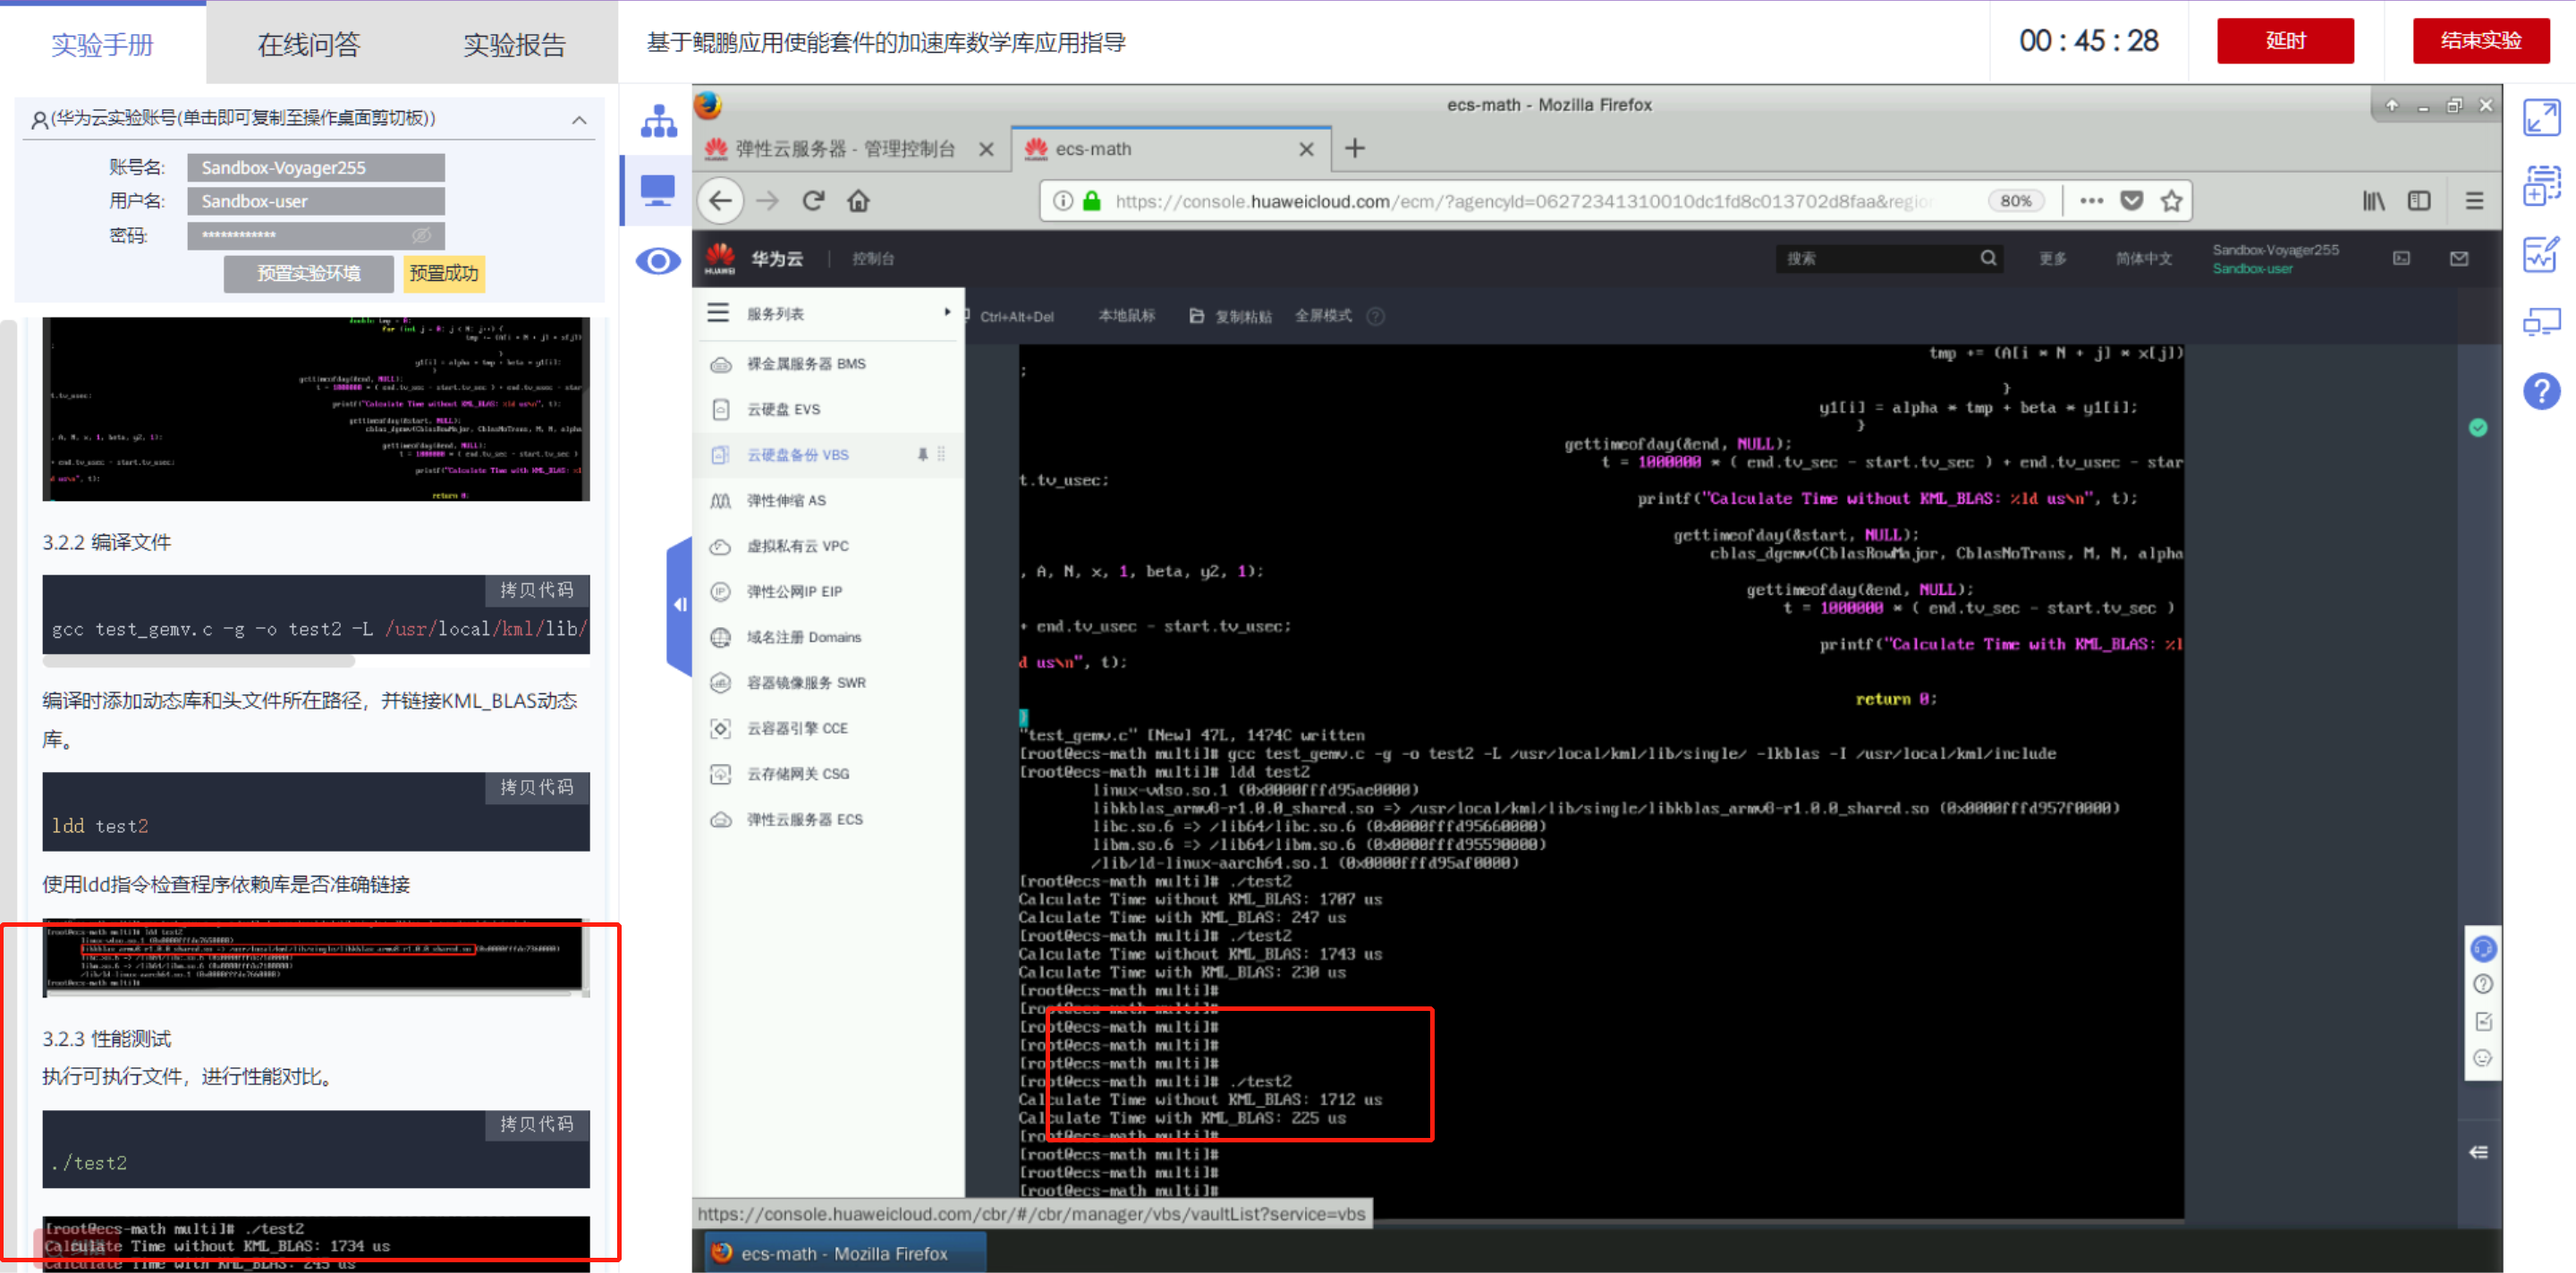Toggle pin on 云硬盘备份 VBS item
This screenshot has height=1273, width=2576.
pos(922,454)
